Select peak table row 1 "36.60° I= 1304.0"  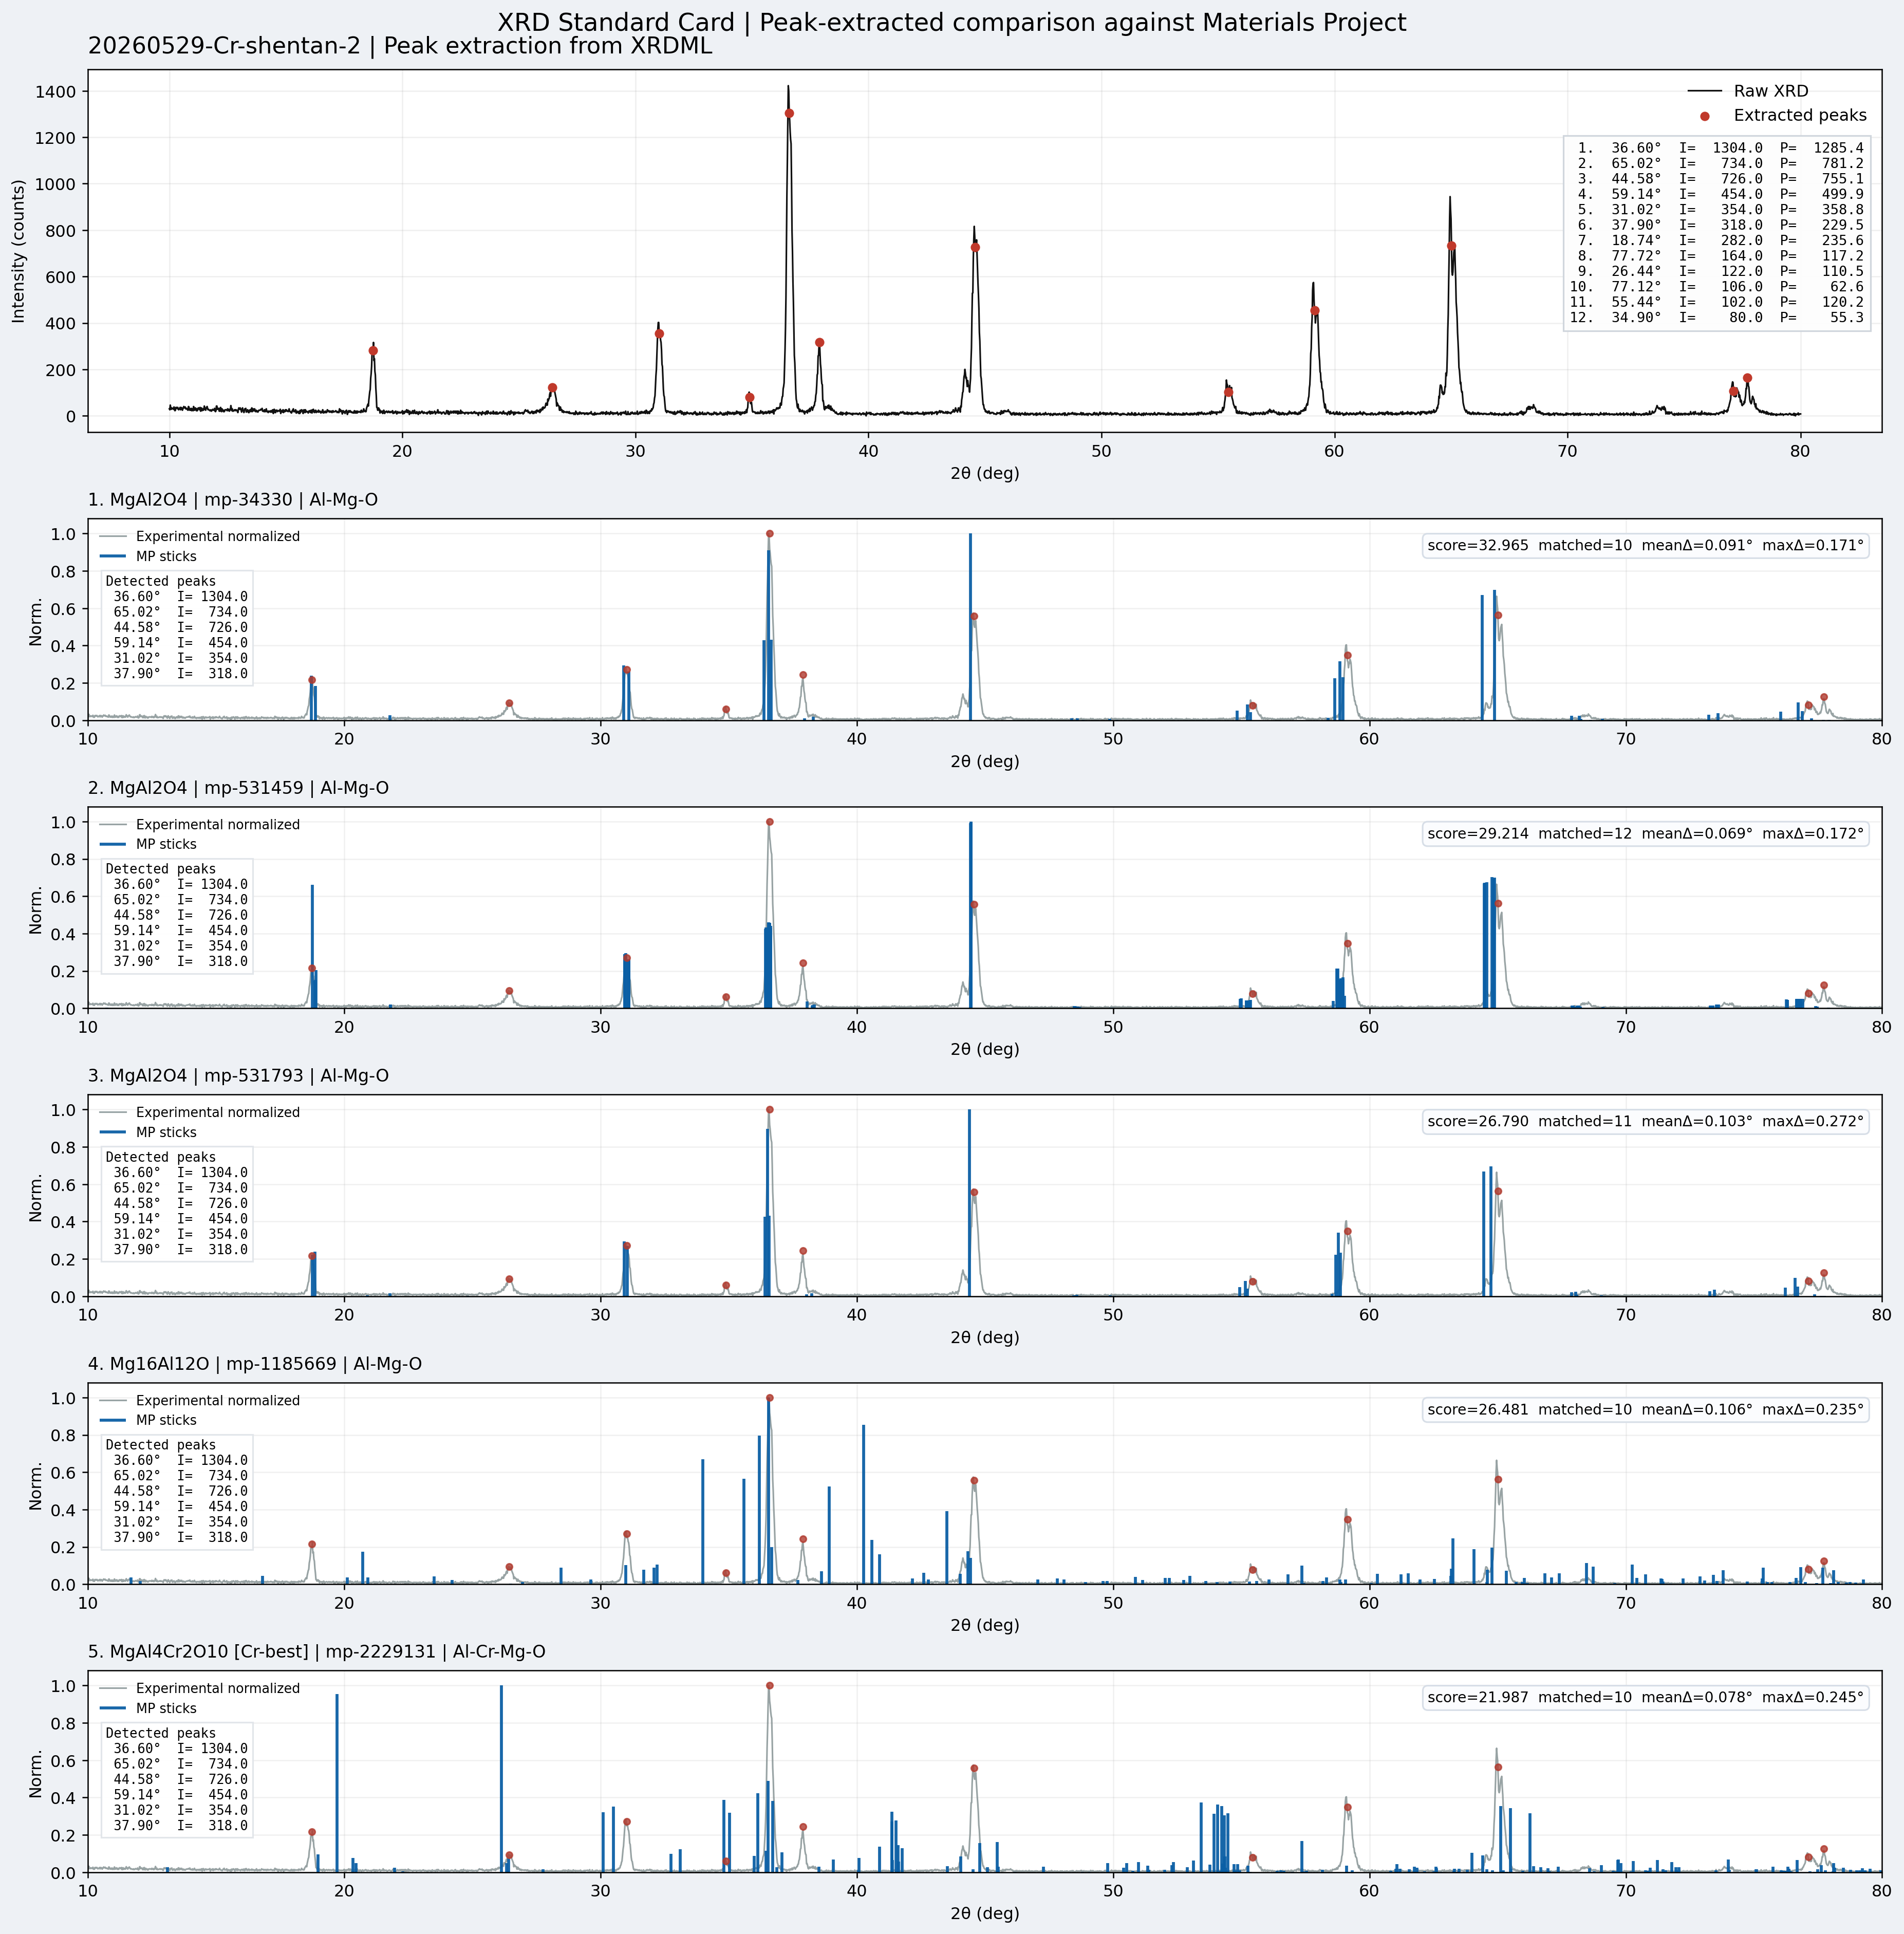[x=1716, y=148]
